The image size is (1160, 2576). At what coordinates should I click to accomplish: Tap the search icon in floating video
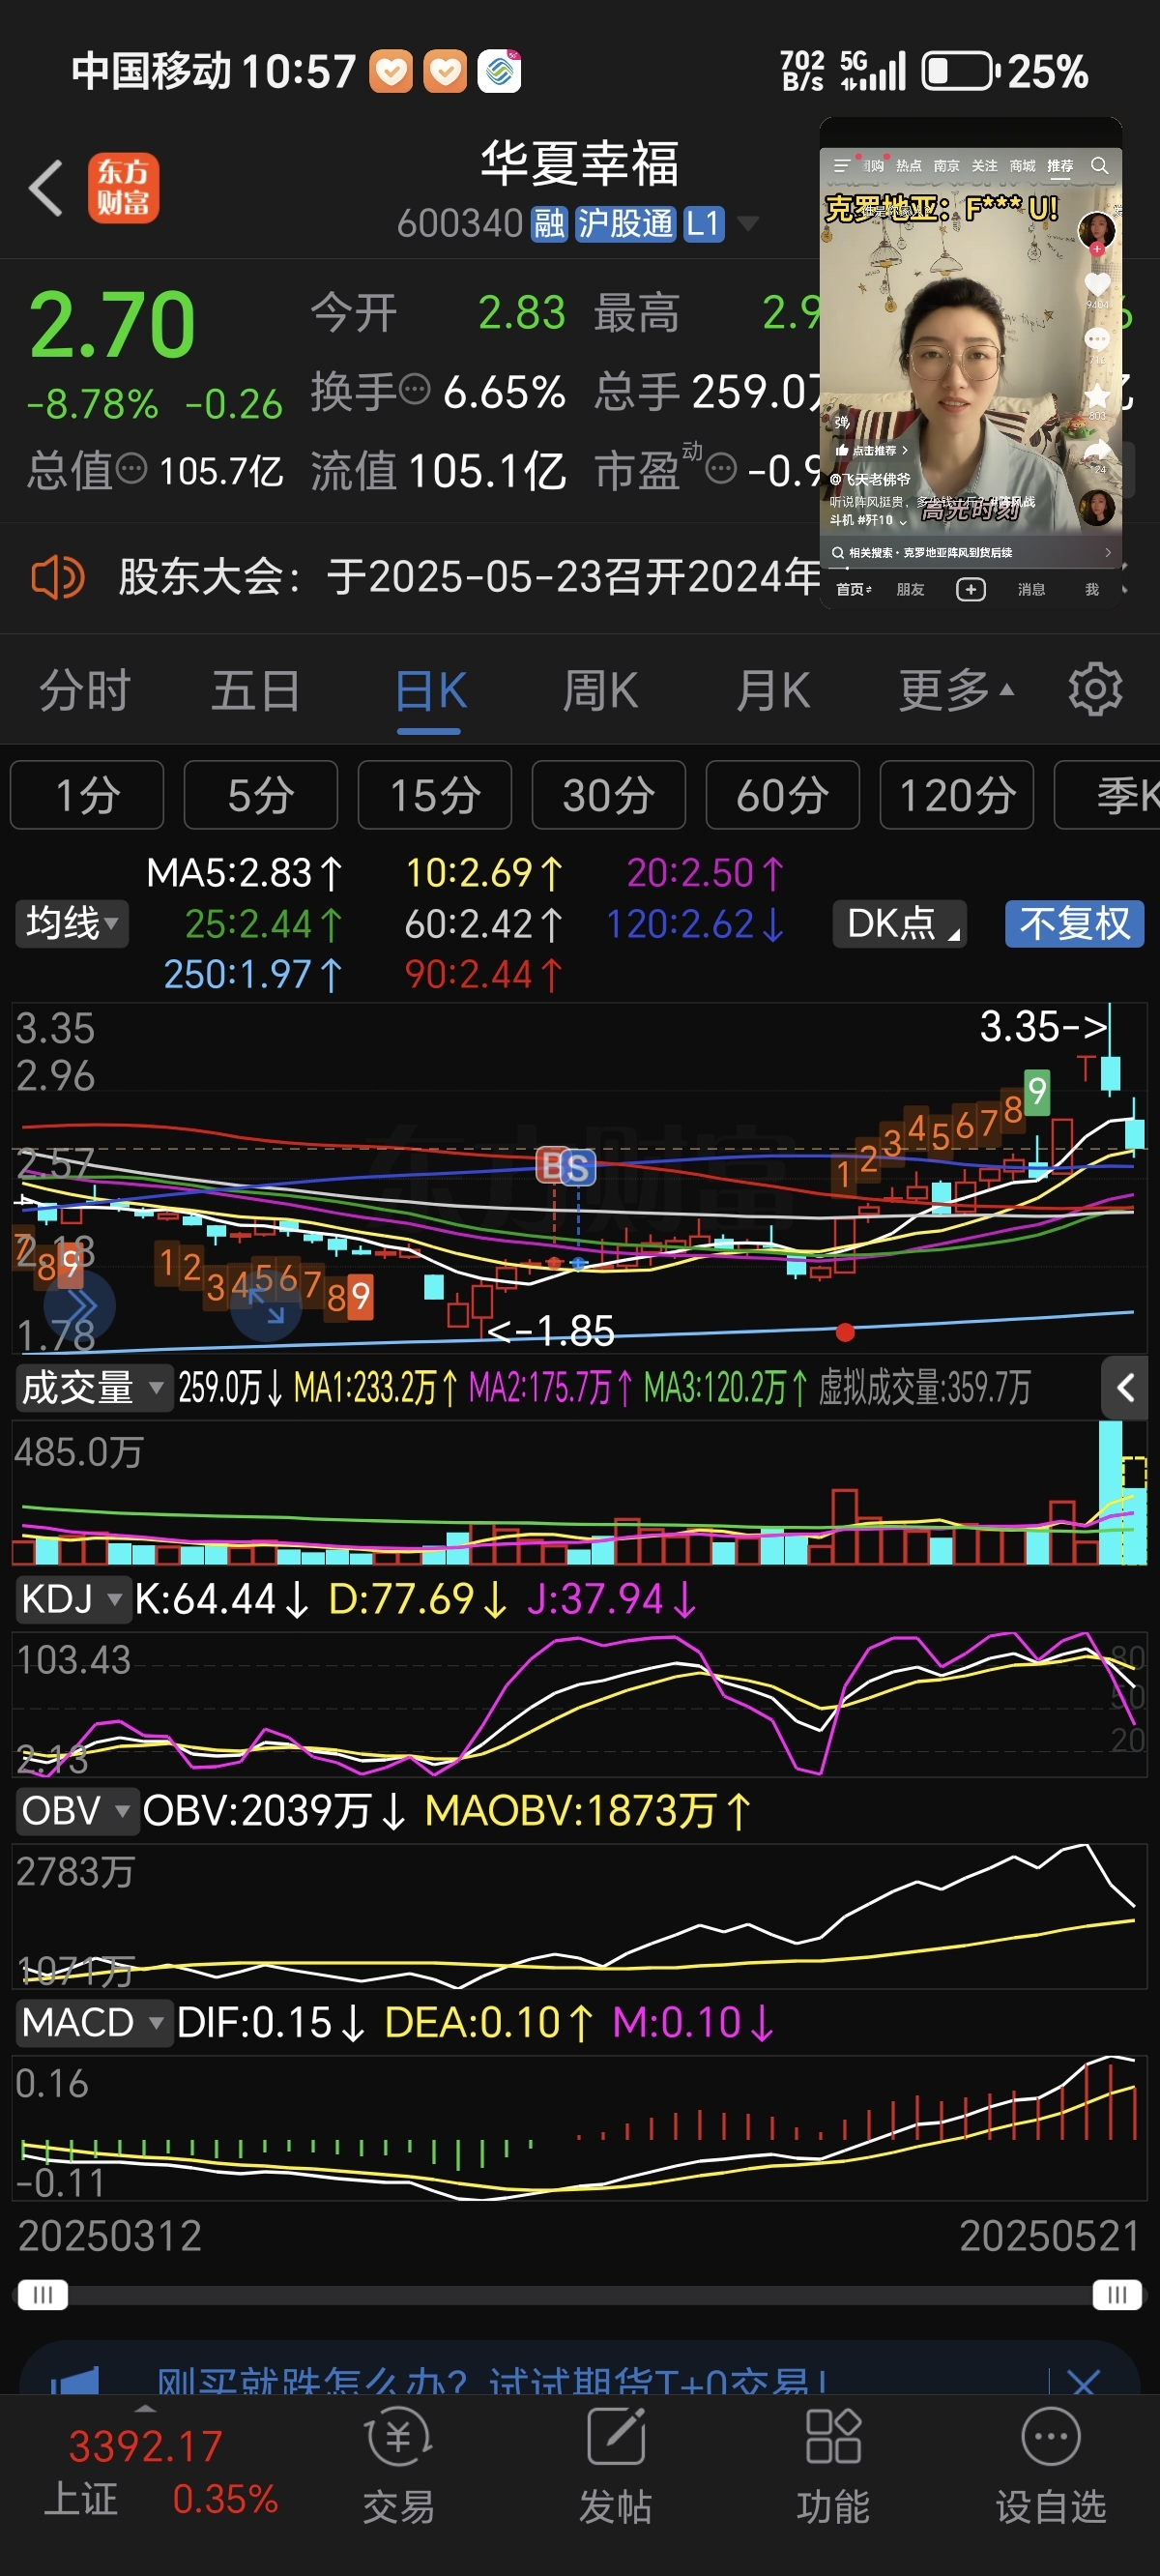pyautogui.click(x=1099, y=166)
